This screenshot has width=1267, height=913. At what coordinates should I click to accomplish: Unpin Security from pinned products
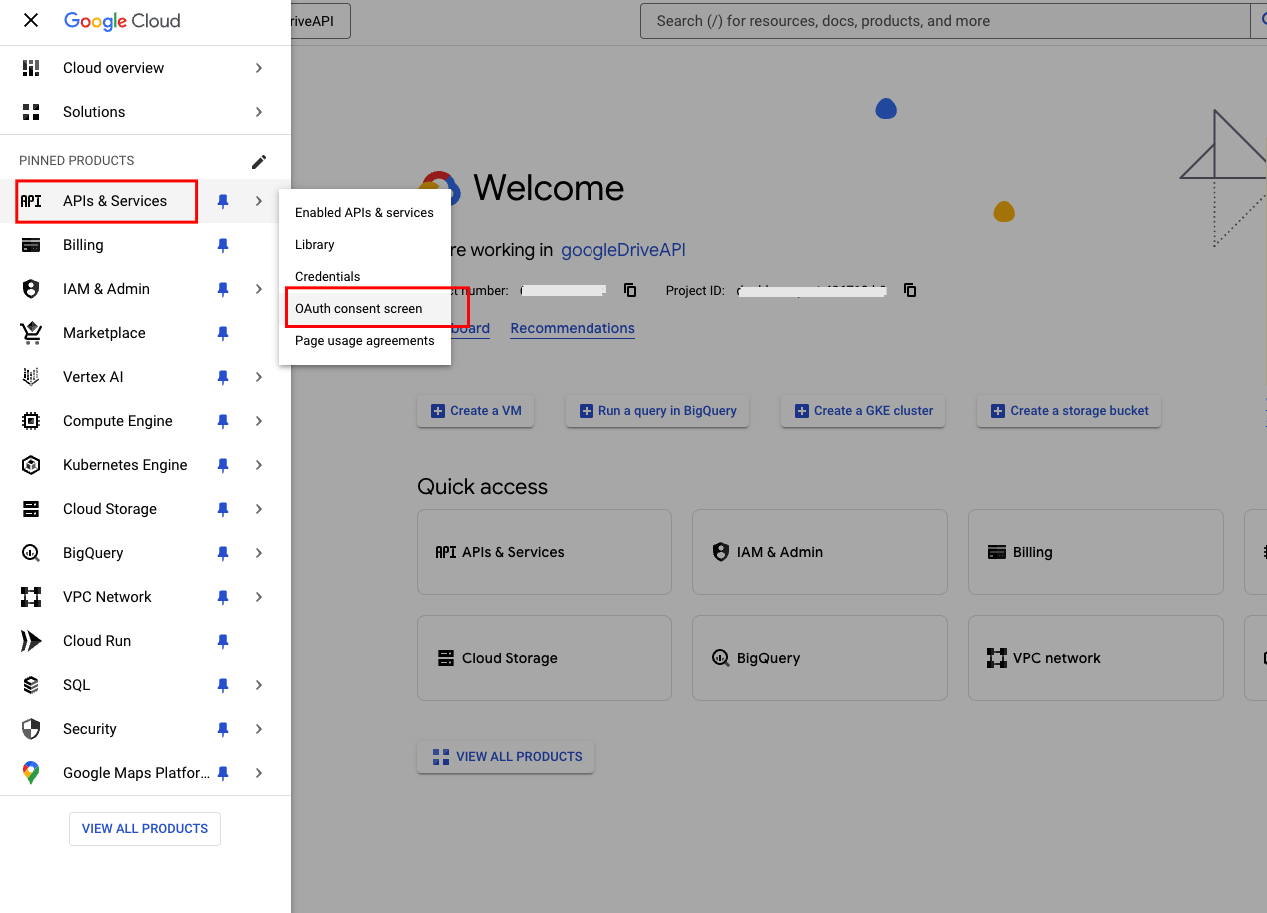coord(223,729)
